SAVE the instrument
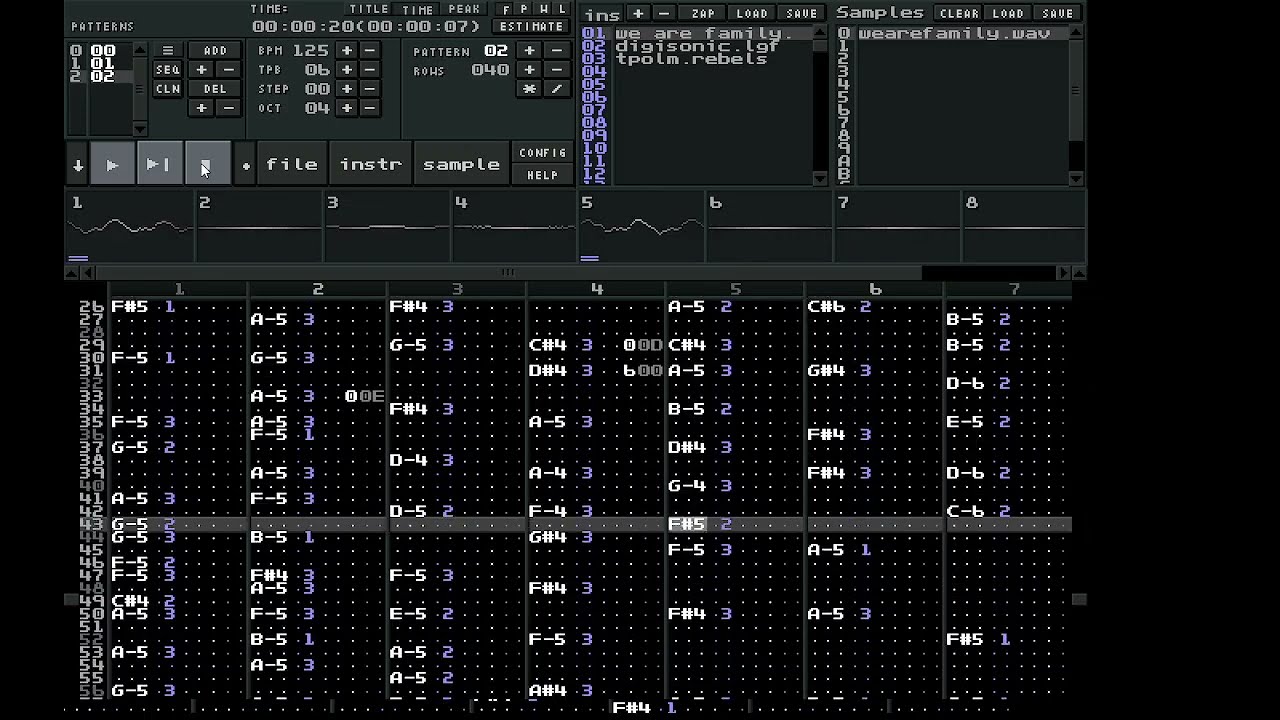The image size is (1280, 720). click(x=801, y=13)
